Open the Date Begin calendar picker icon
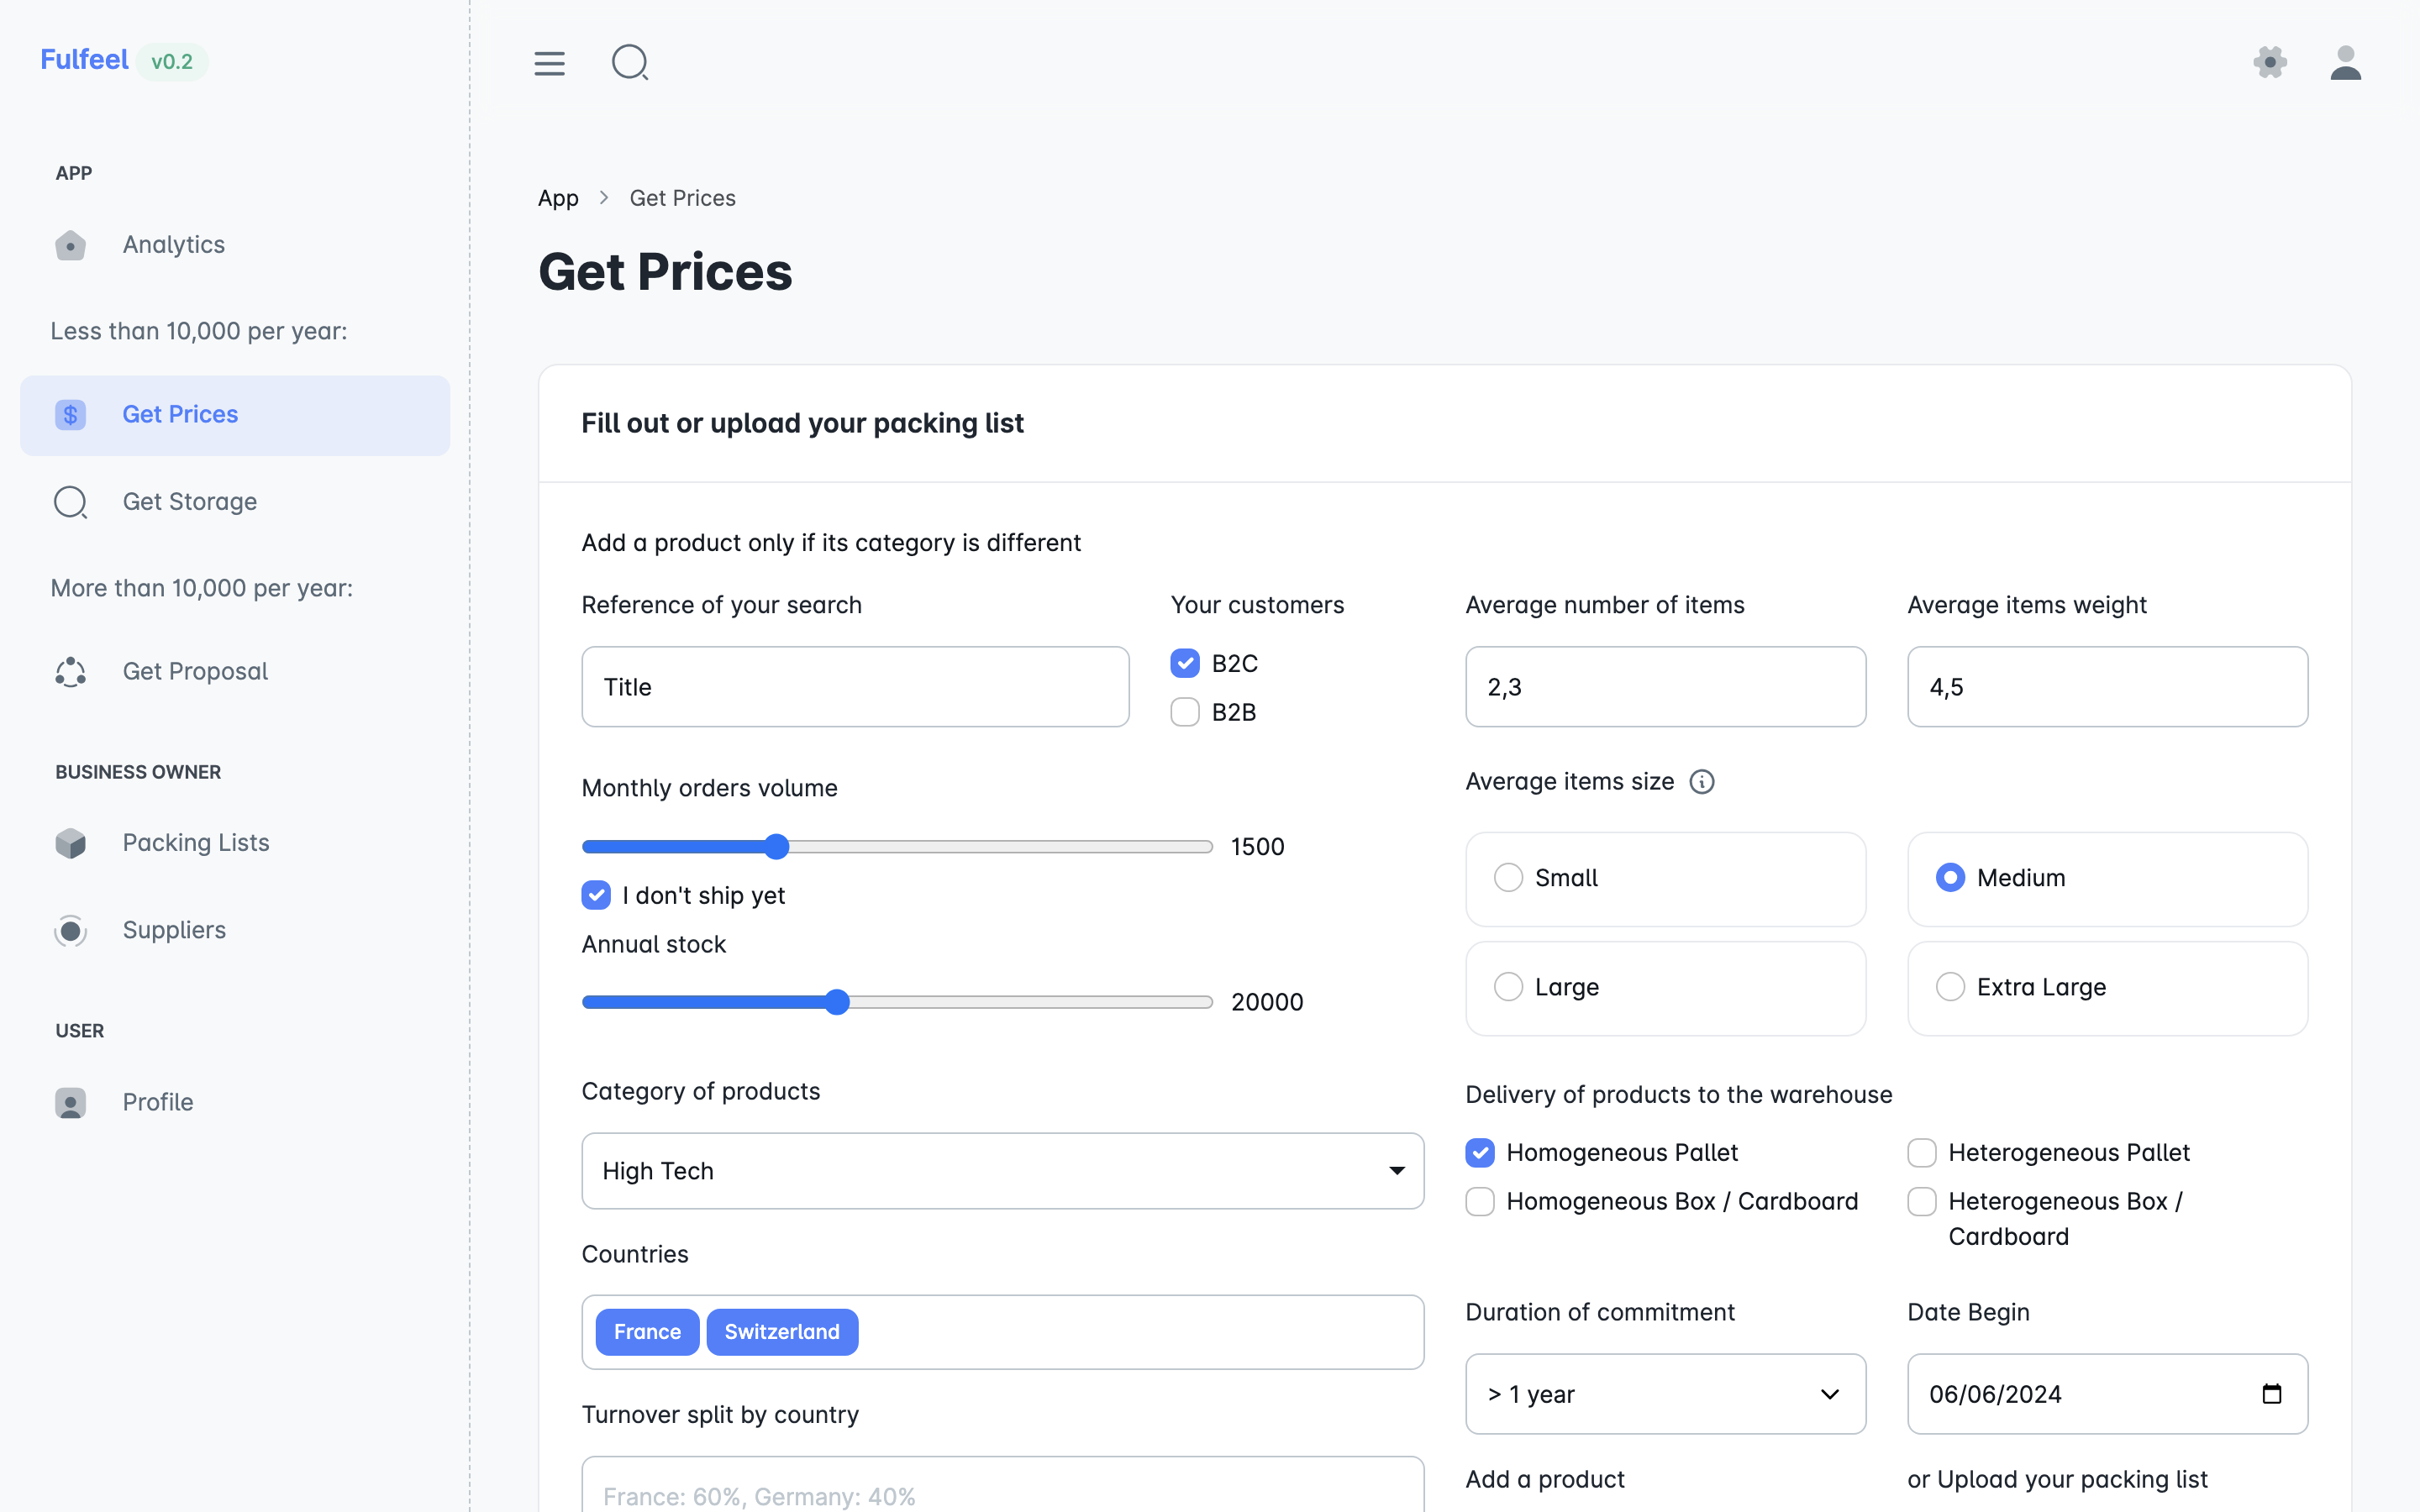Viewport: 2420px width, 1512px height. coord(2271,1394)
